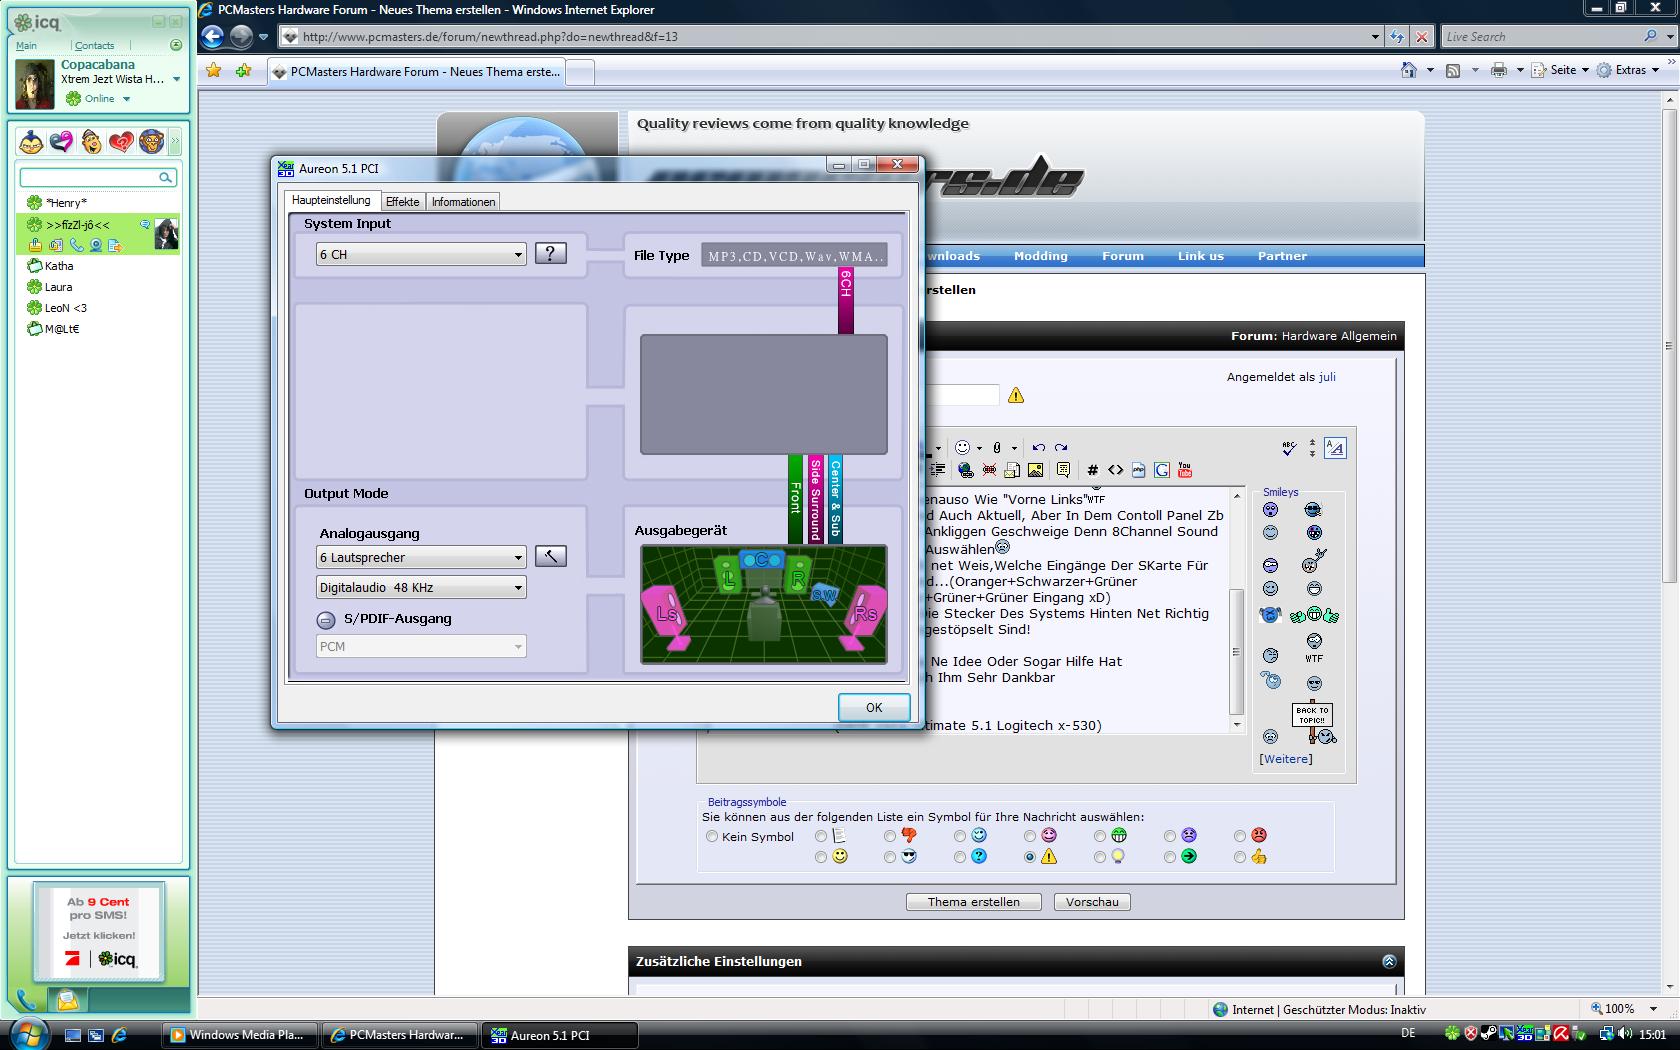
Task: Click the question mark help button beside 6 CH
Action: pos(550,253)
